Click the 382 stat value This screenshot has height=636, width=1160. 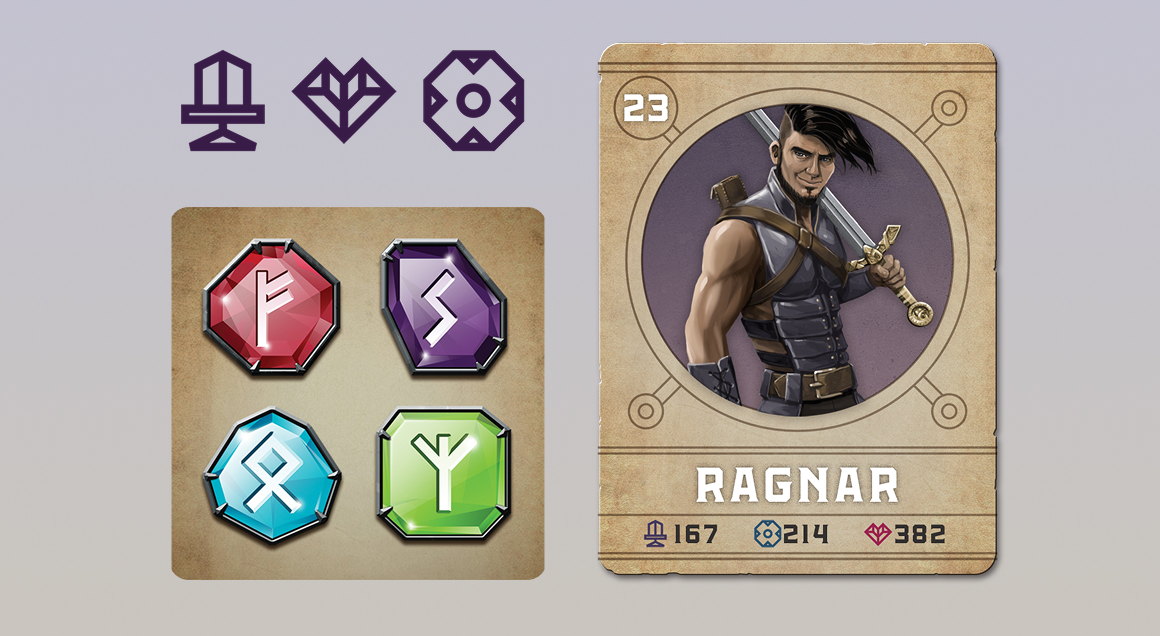[920, 534]
